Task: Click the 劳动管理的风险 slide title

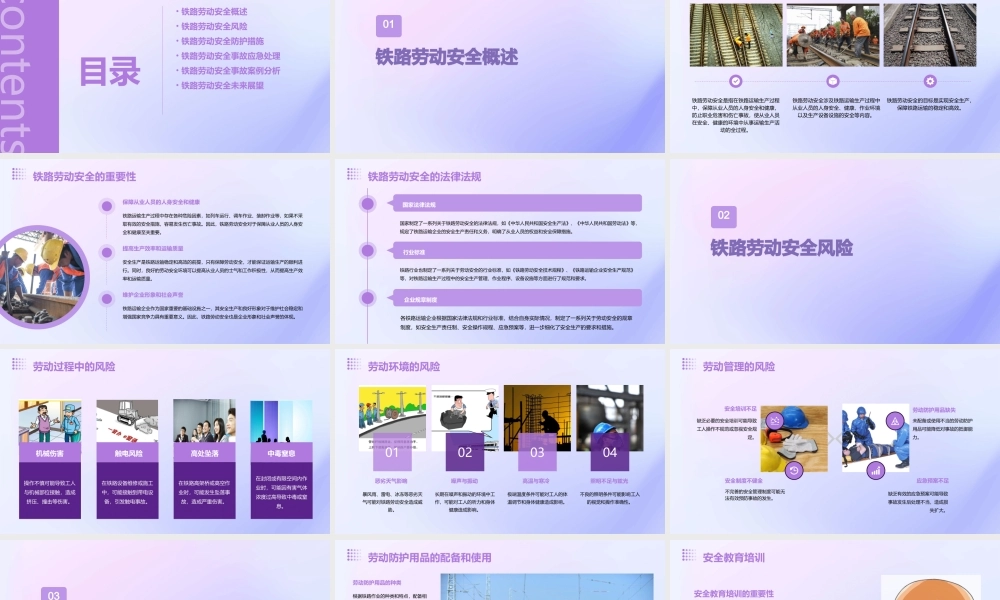Action: (739, 367)
